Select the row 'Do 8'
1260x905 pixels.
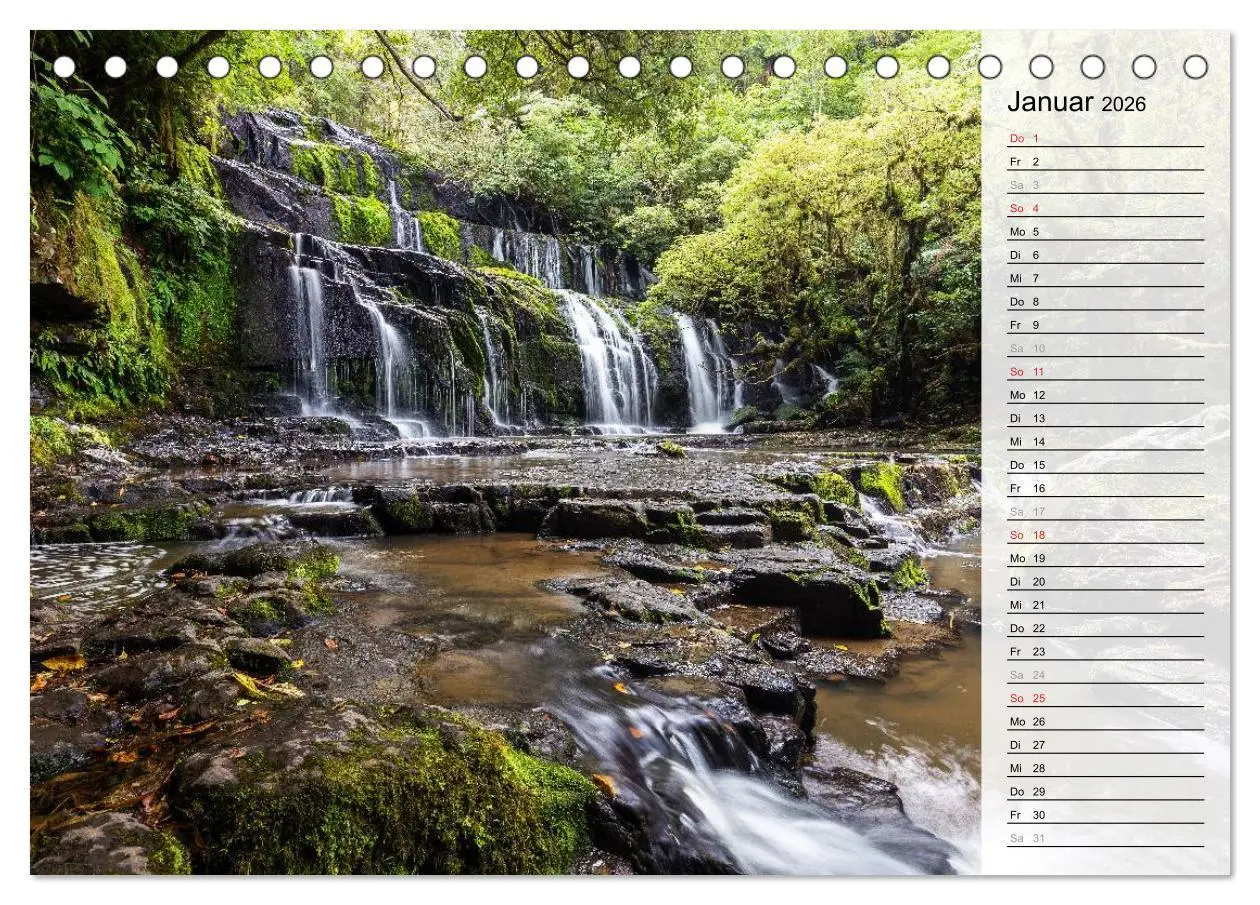coord(1105,301)
